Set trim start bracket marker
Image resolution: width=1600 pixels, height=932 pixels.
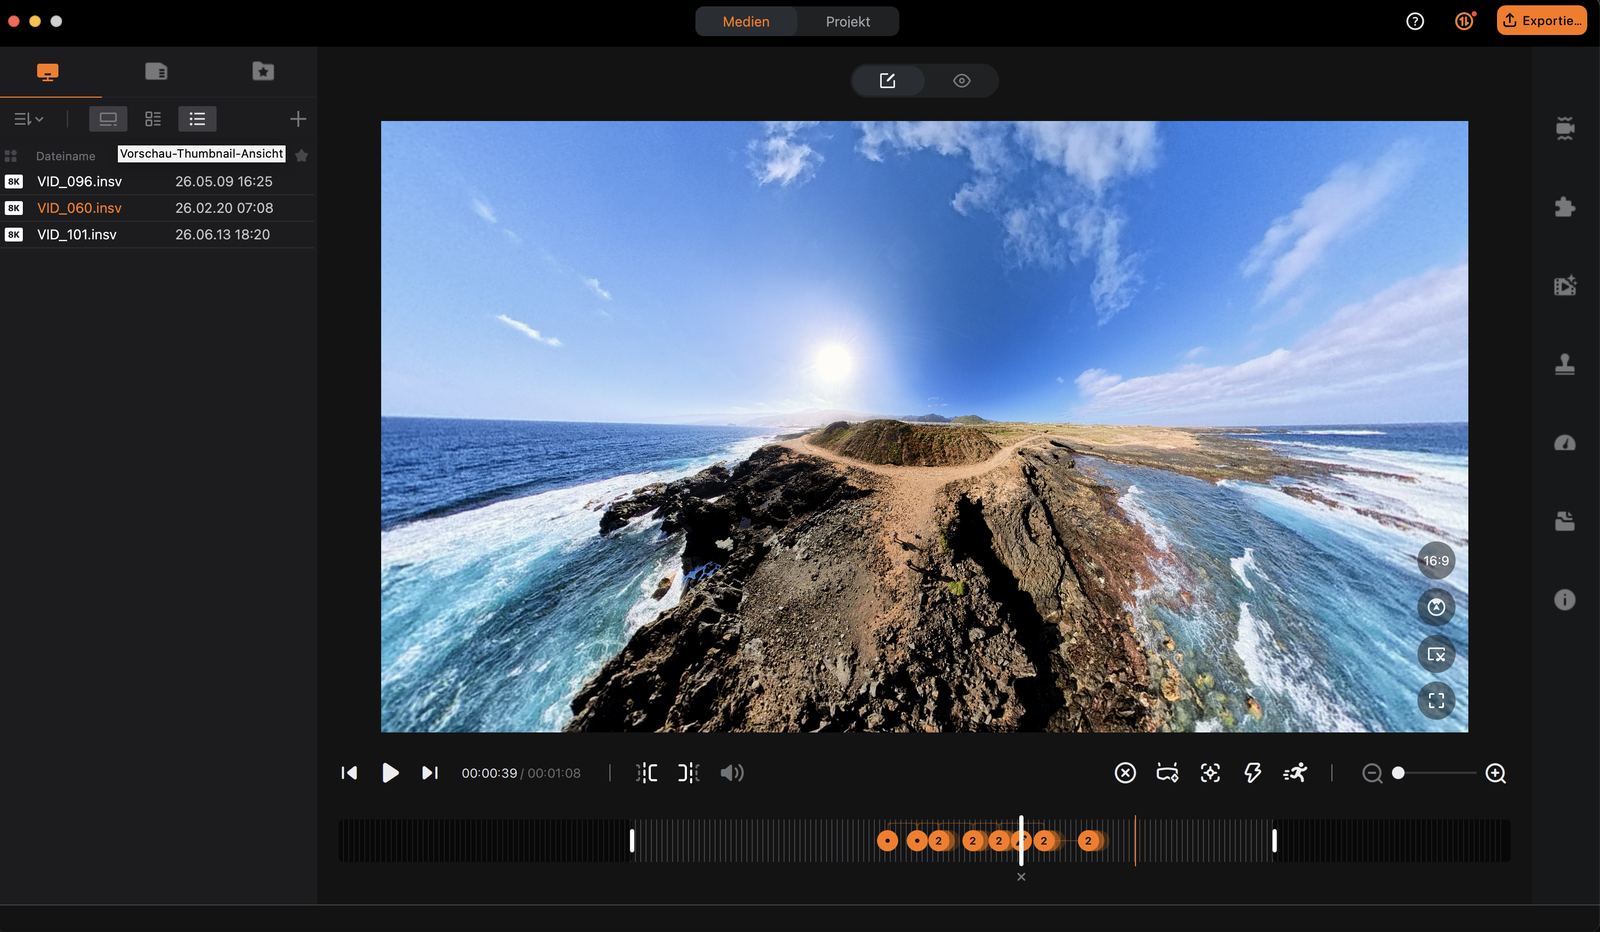tap(647, 773)
